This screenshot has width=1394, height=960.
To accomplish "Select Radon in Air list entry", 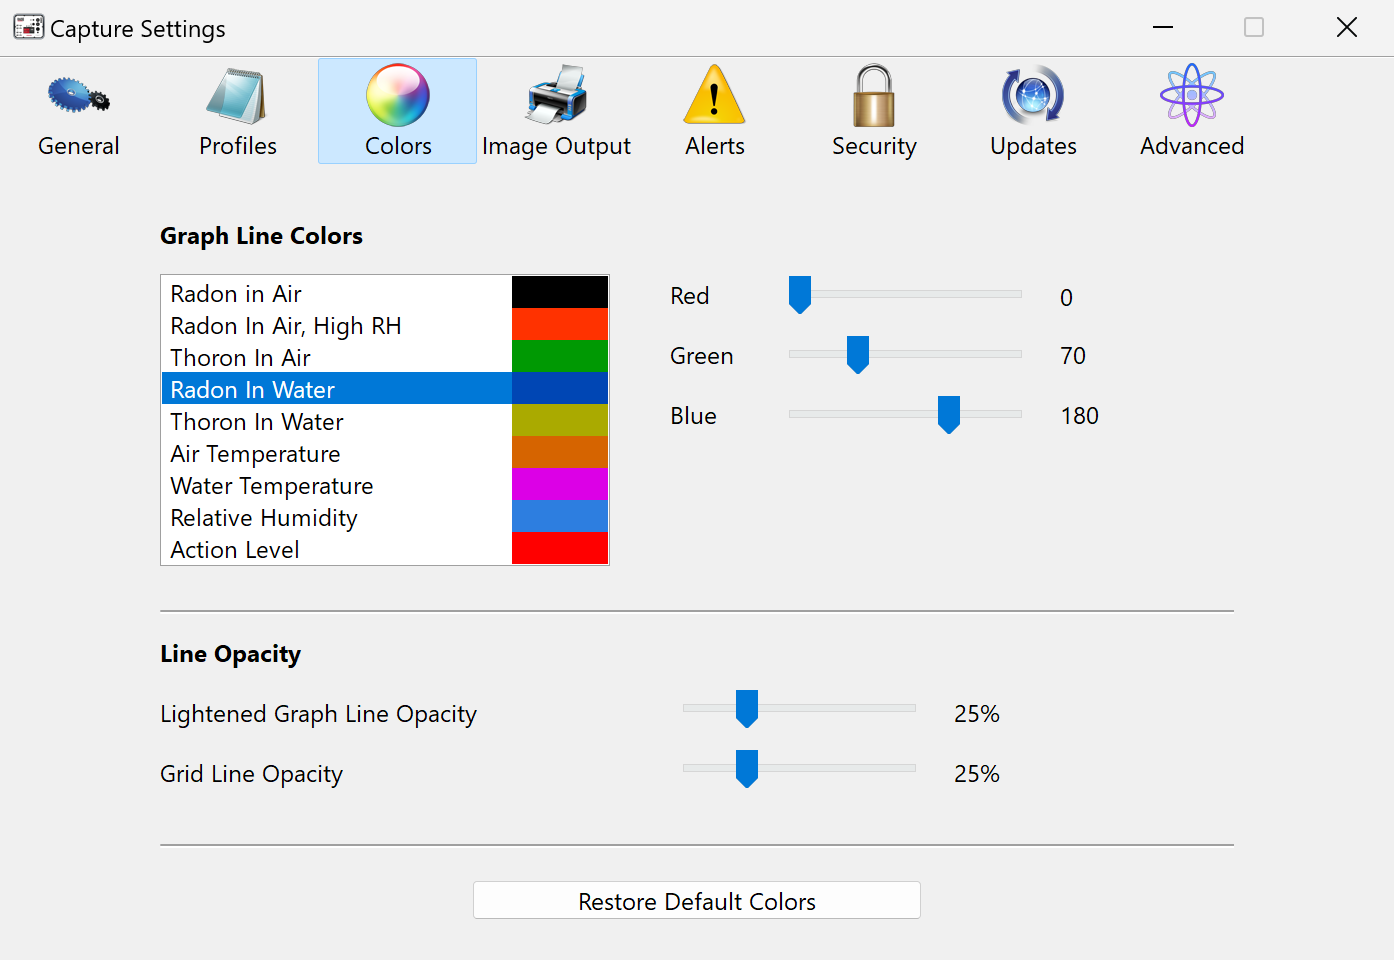I will [236, 293].
